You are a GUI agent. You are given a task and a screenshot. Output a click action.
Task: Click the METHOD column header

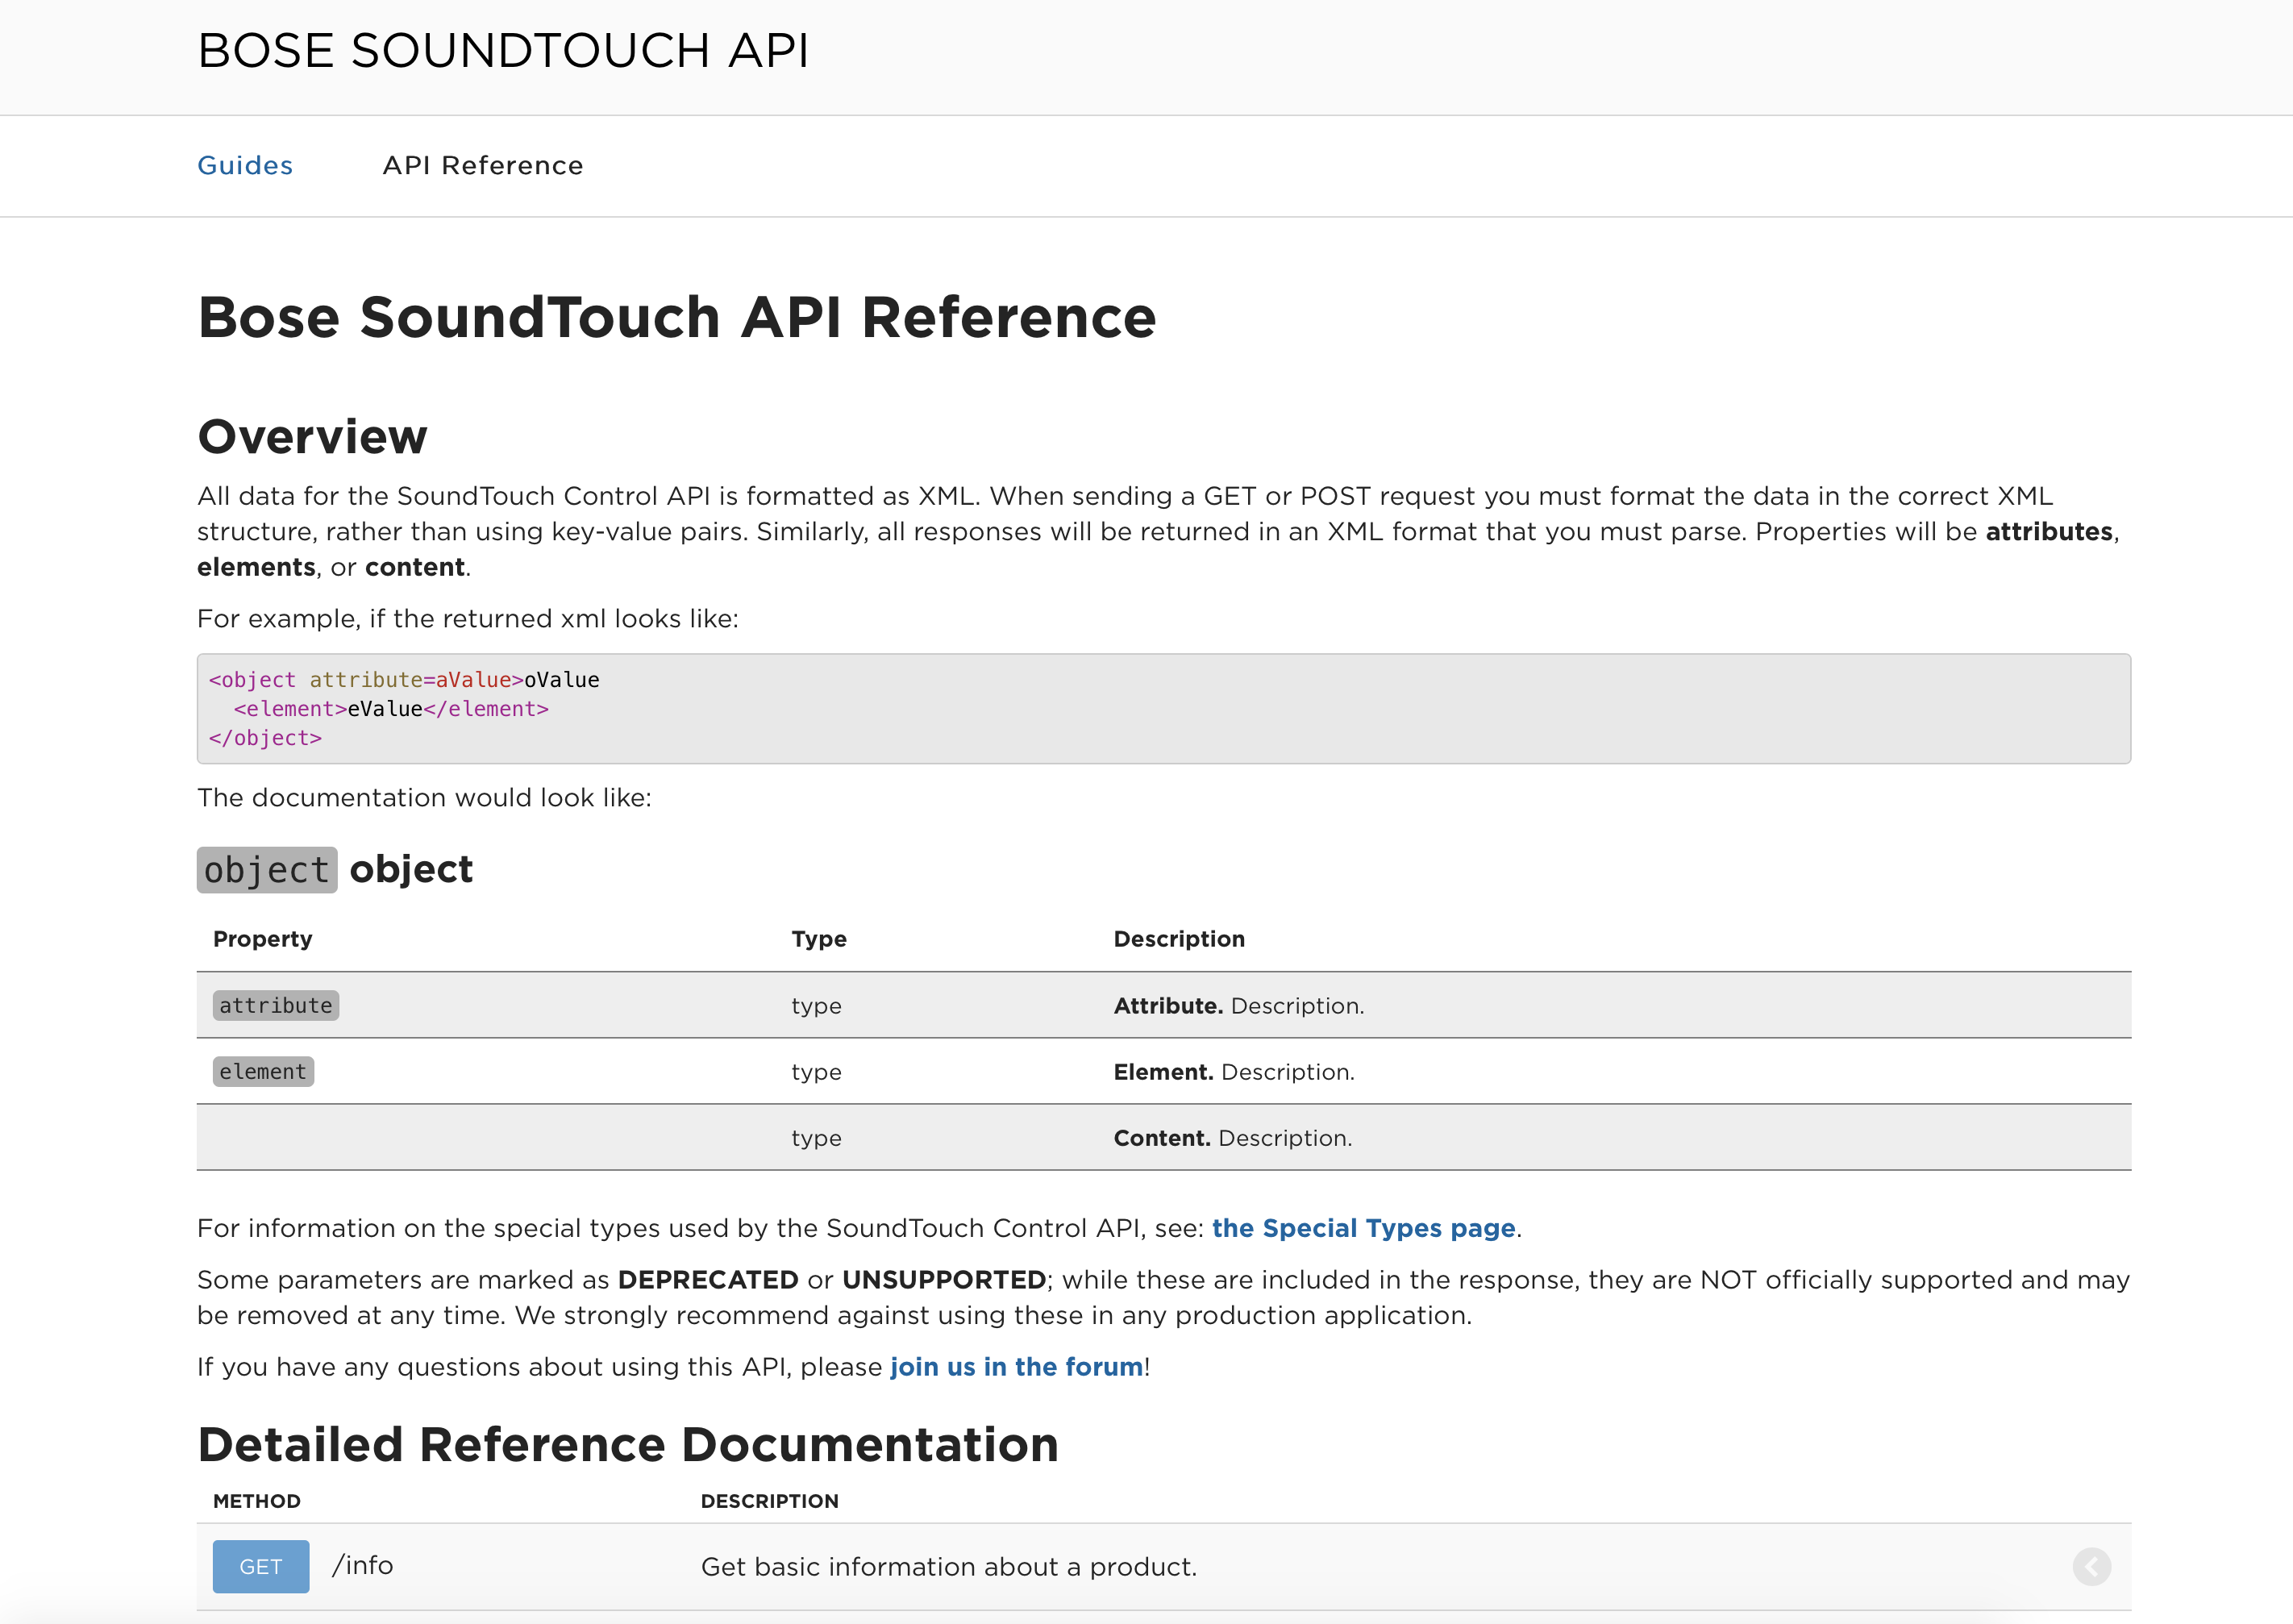tap(257, 1500)
